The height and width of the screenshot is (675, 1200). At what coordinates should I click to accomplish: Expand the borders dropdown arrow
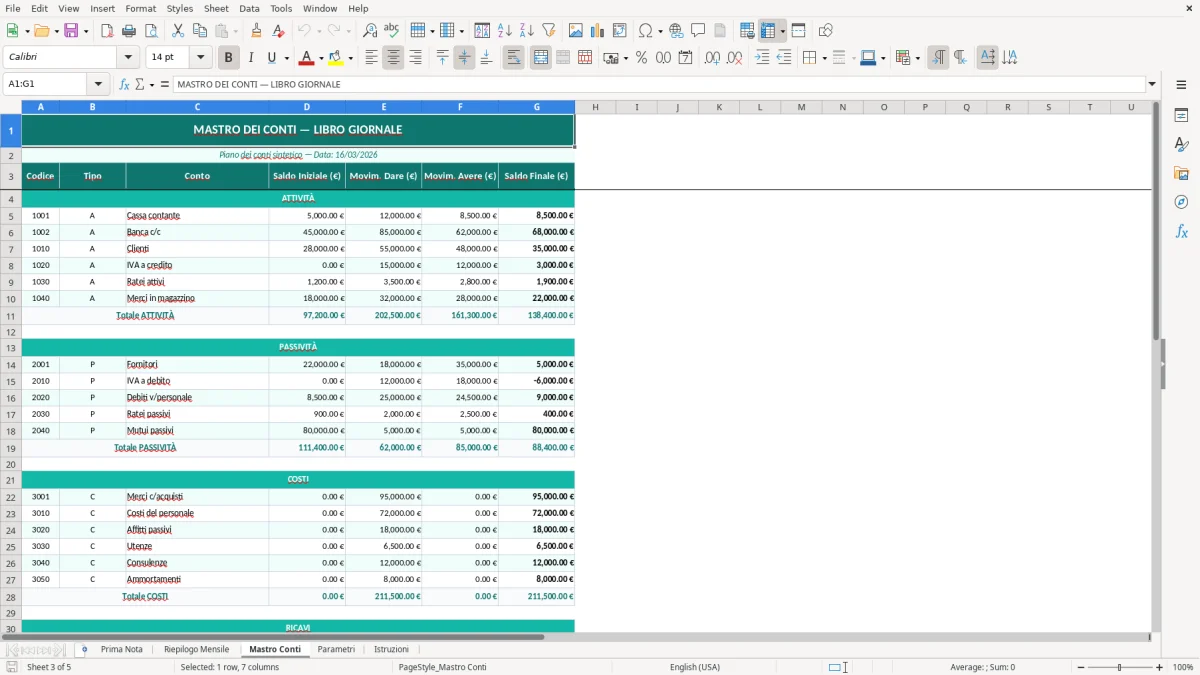pyautogui.click(x=824, y=58)
